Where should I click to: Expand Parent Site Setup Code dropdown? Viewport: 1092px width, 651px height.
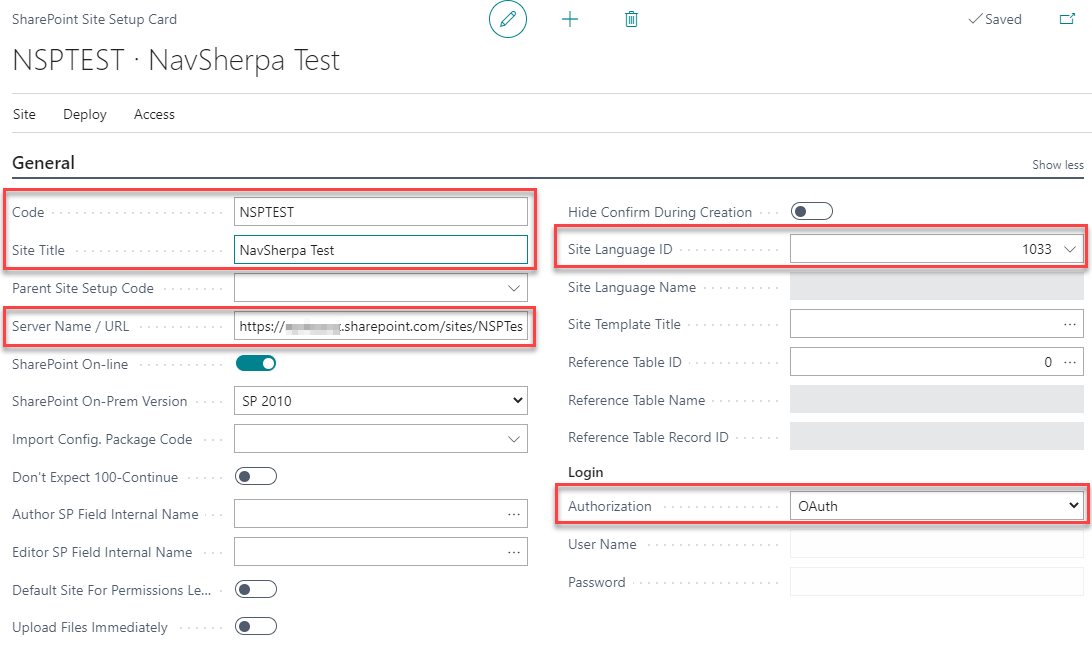click(514, 288)
